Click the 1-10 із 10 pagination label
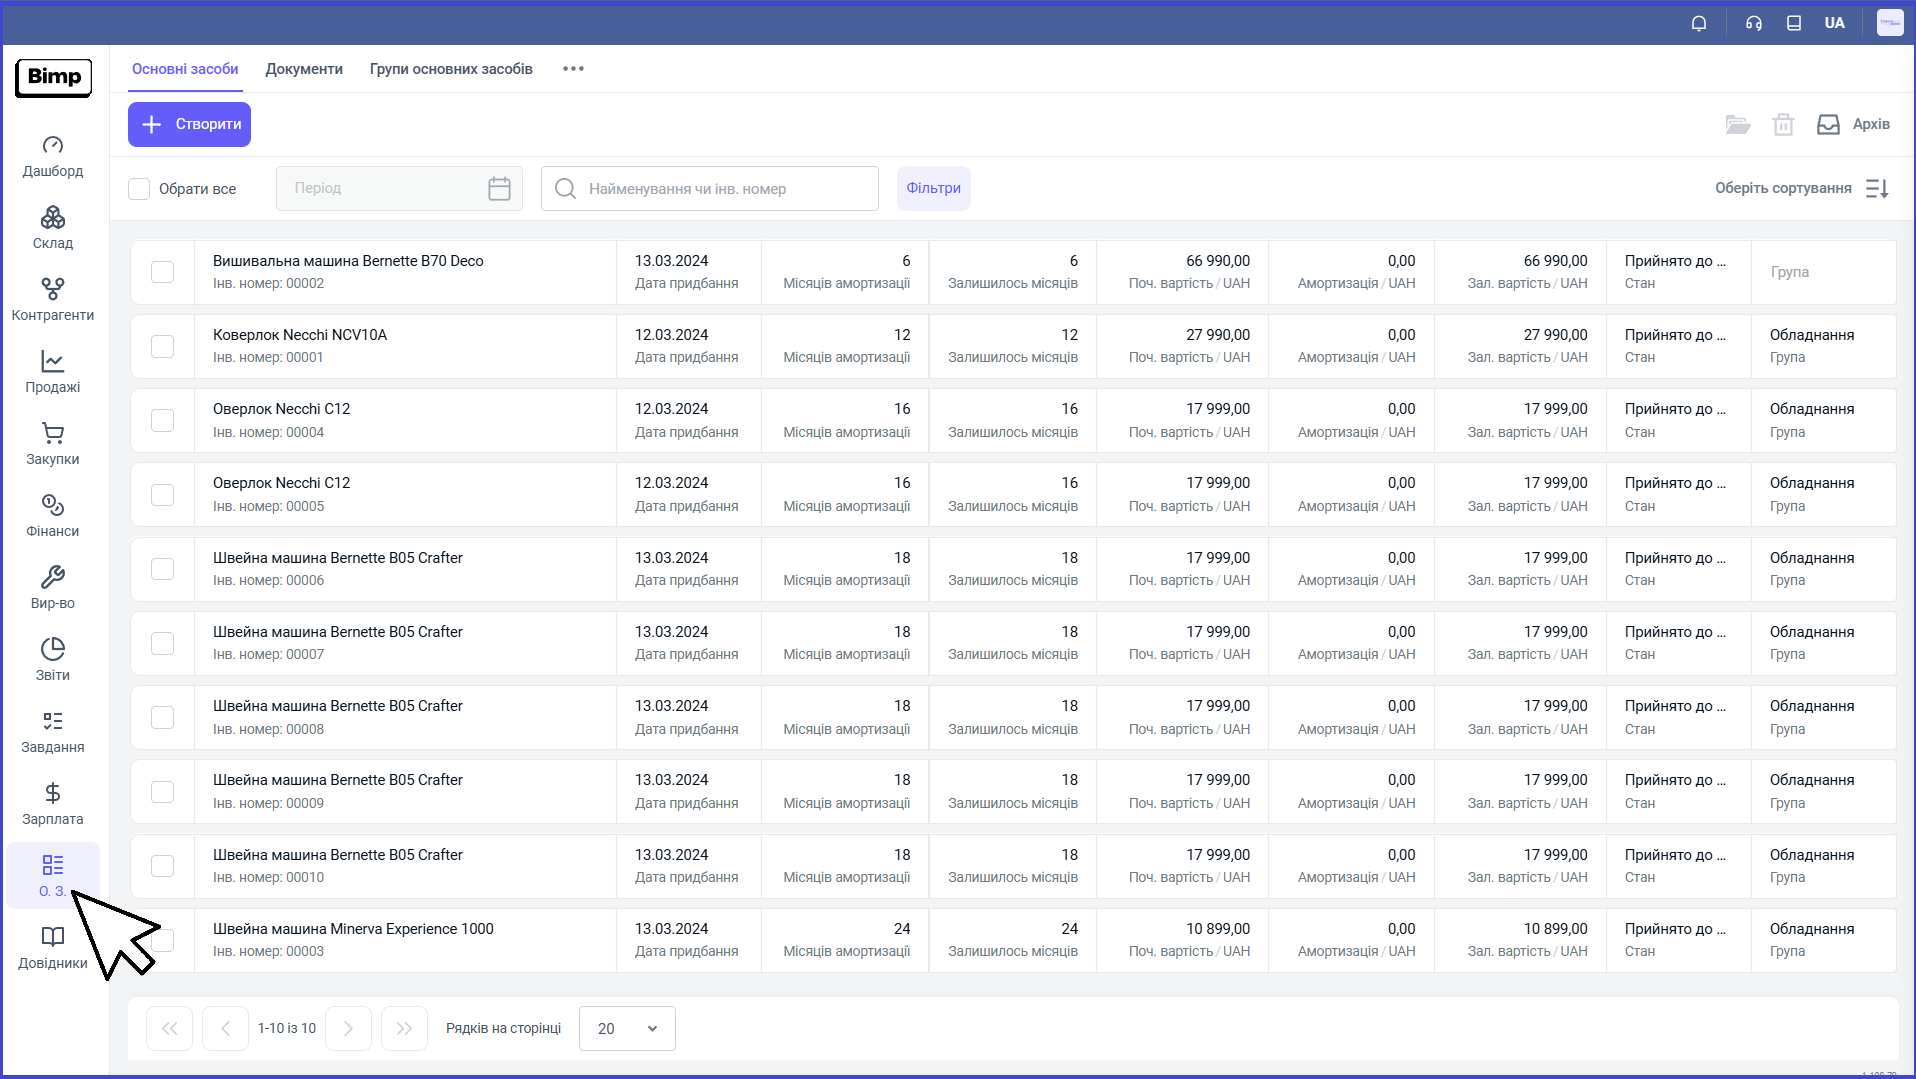Viewport: 1916px width, 1079px height. tap(287, 1028)
